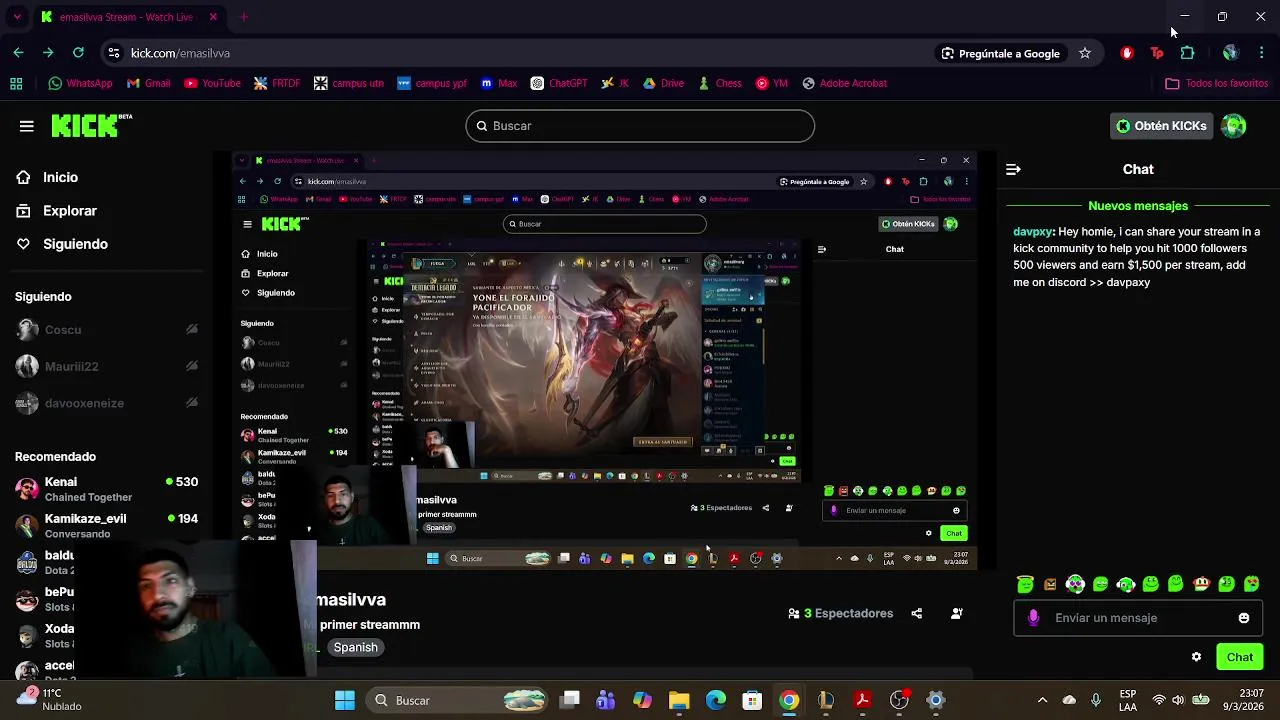Click the Nuevos mensajes chat banner
The width and height of the screenshot is (1280, 720).
click(x=1138, y=206)
